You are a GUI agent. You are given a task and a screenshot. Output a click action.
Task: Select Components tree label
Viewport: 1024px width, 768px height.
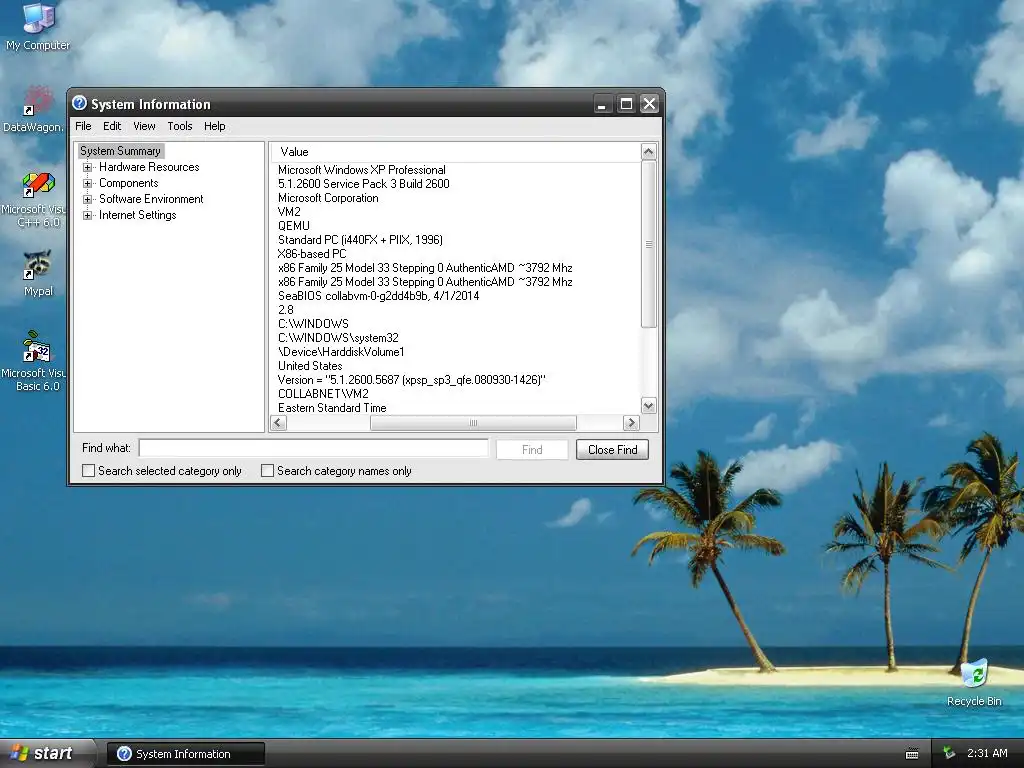[x=129, y=184]
